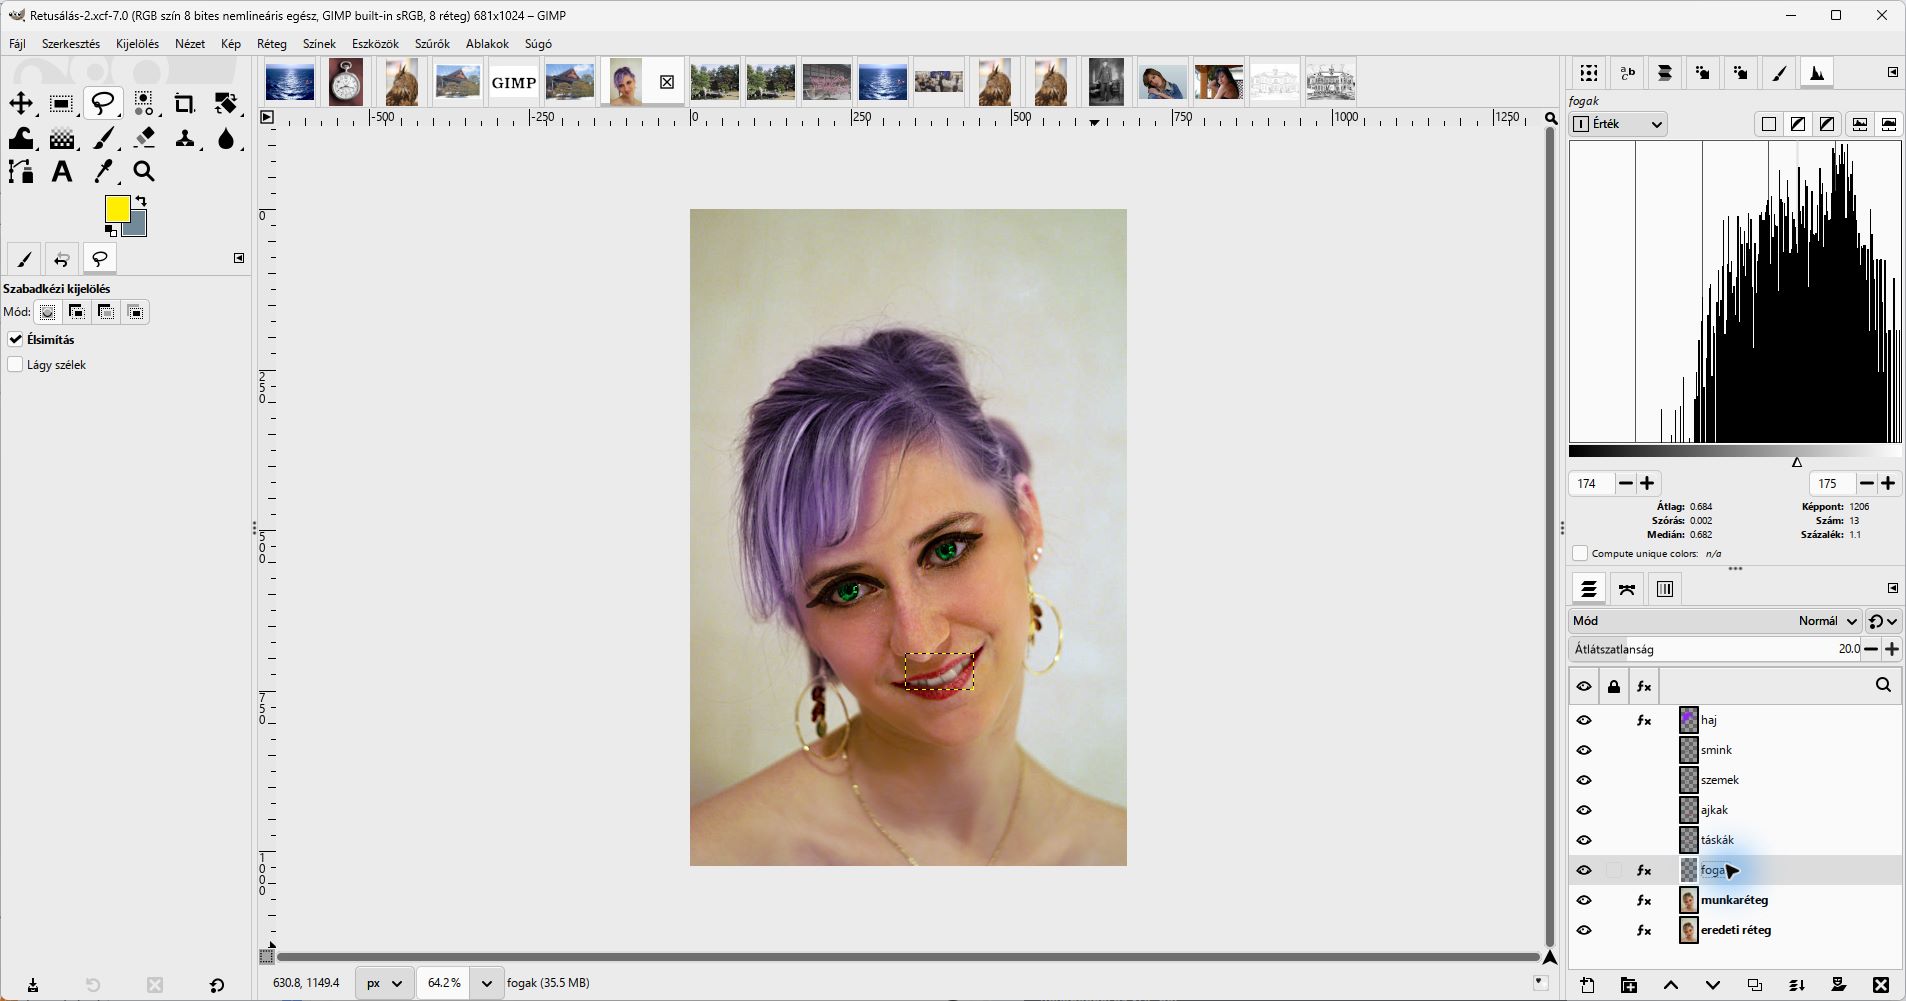Open the Réteg menu

pos(272,44)
